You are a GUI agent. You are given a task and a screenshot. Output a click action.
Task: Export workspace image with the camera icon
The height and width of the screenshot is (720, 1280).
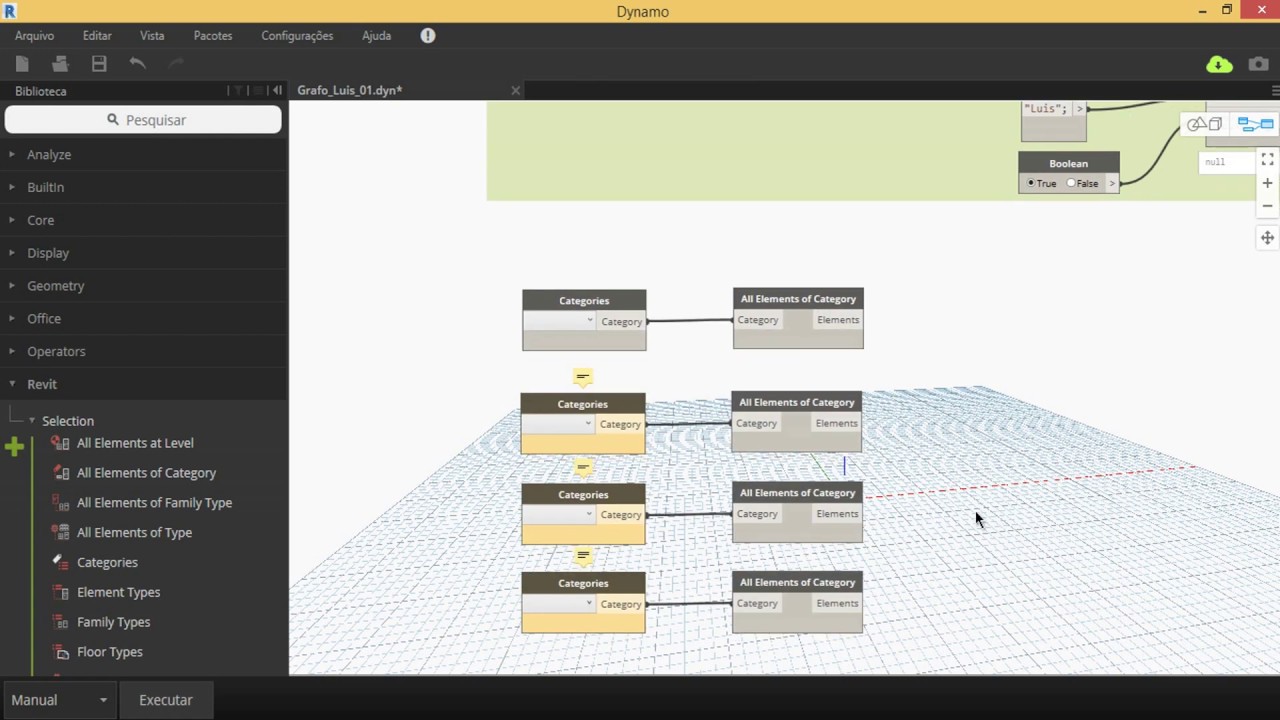click(1258, 64)
